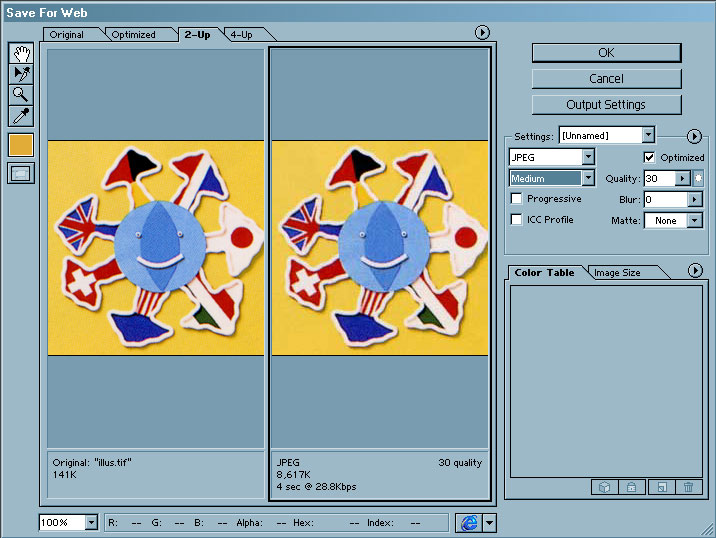Enable the Progressive checkbox
The height and width of the screenshot is (538, 716).
[516, 198]
